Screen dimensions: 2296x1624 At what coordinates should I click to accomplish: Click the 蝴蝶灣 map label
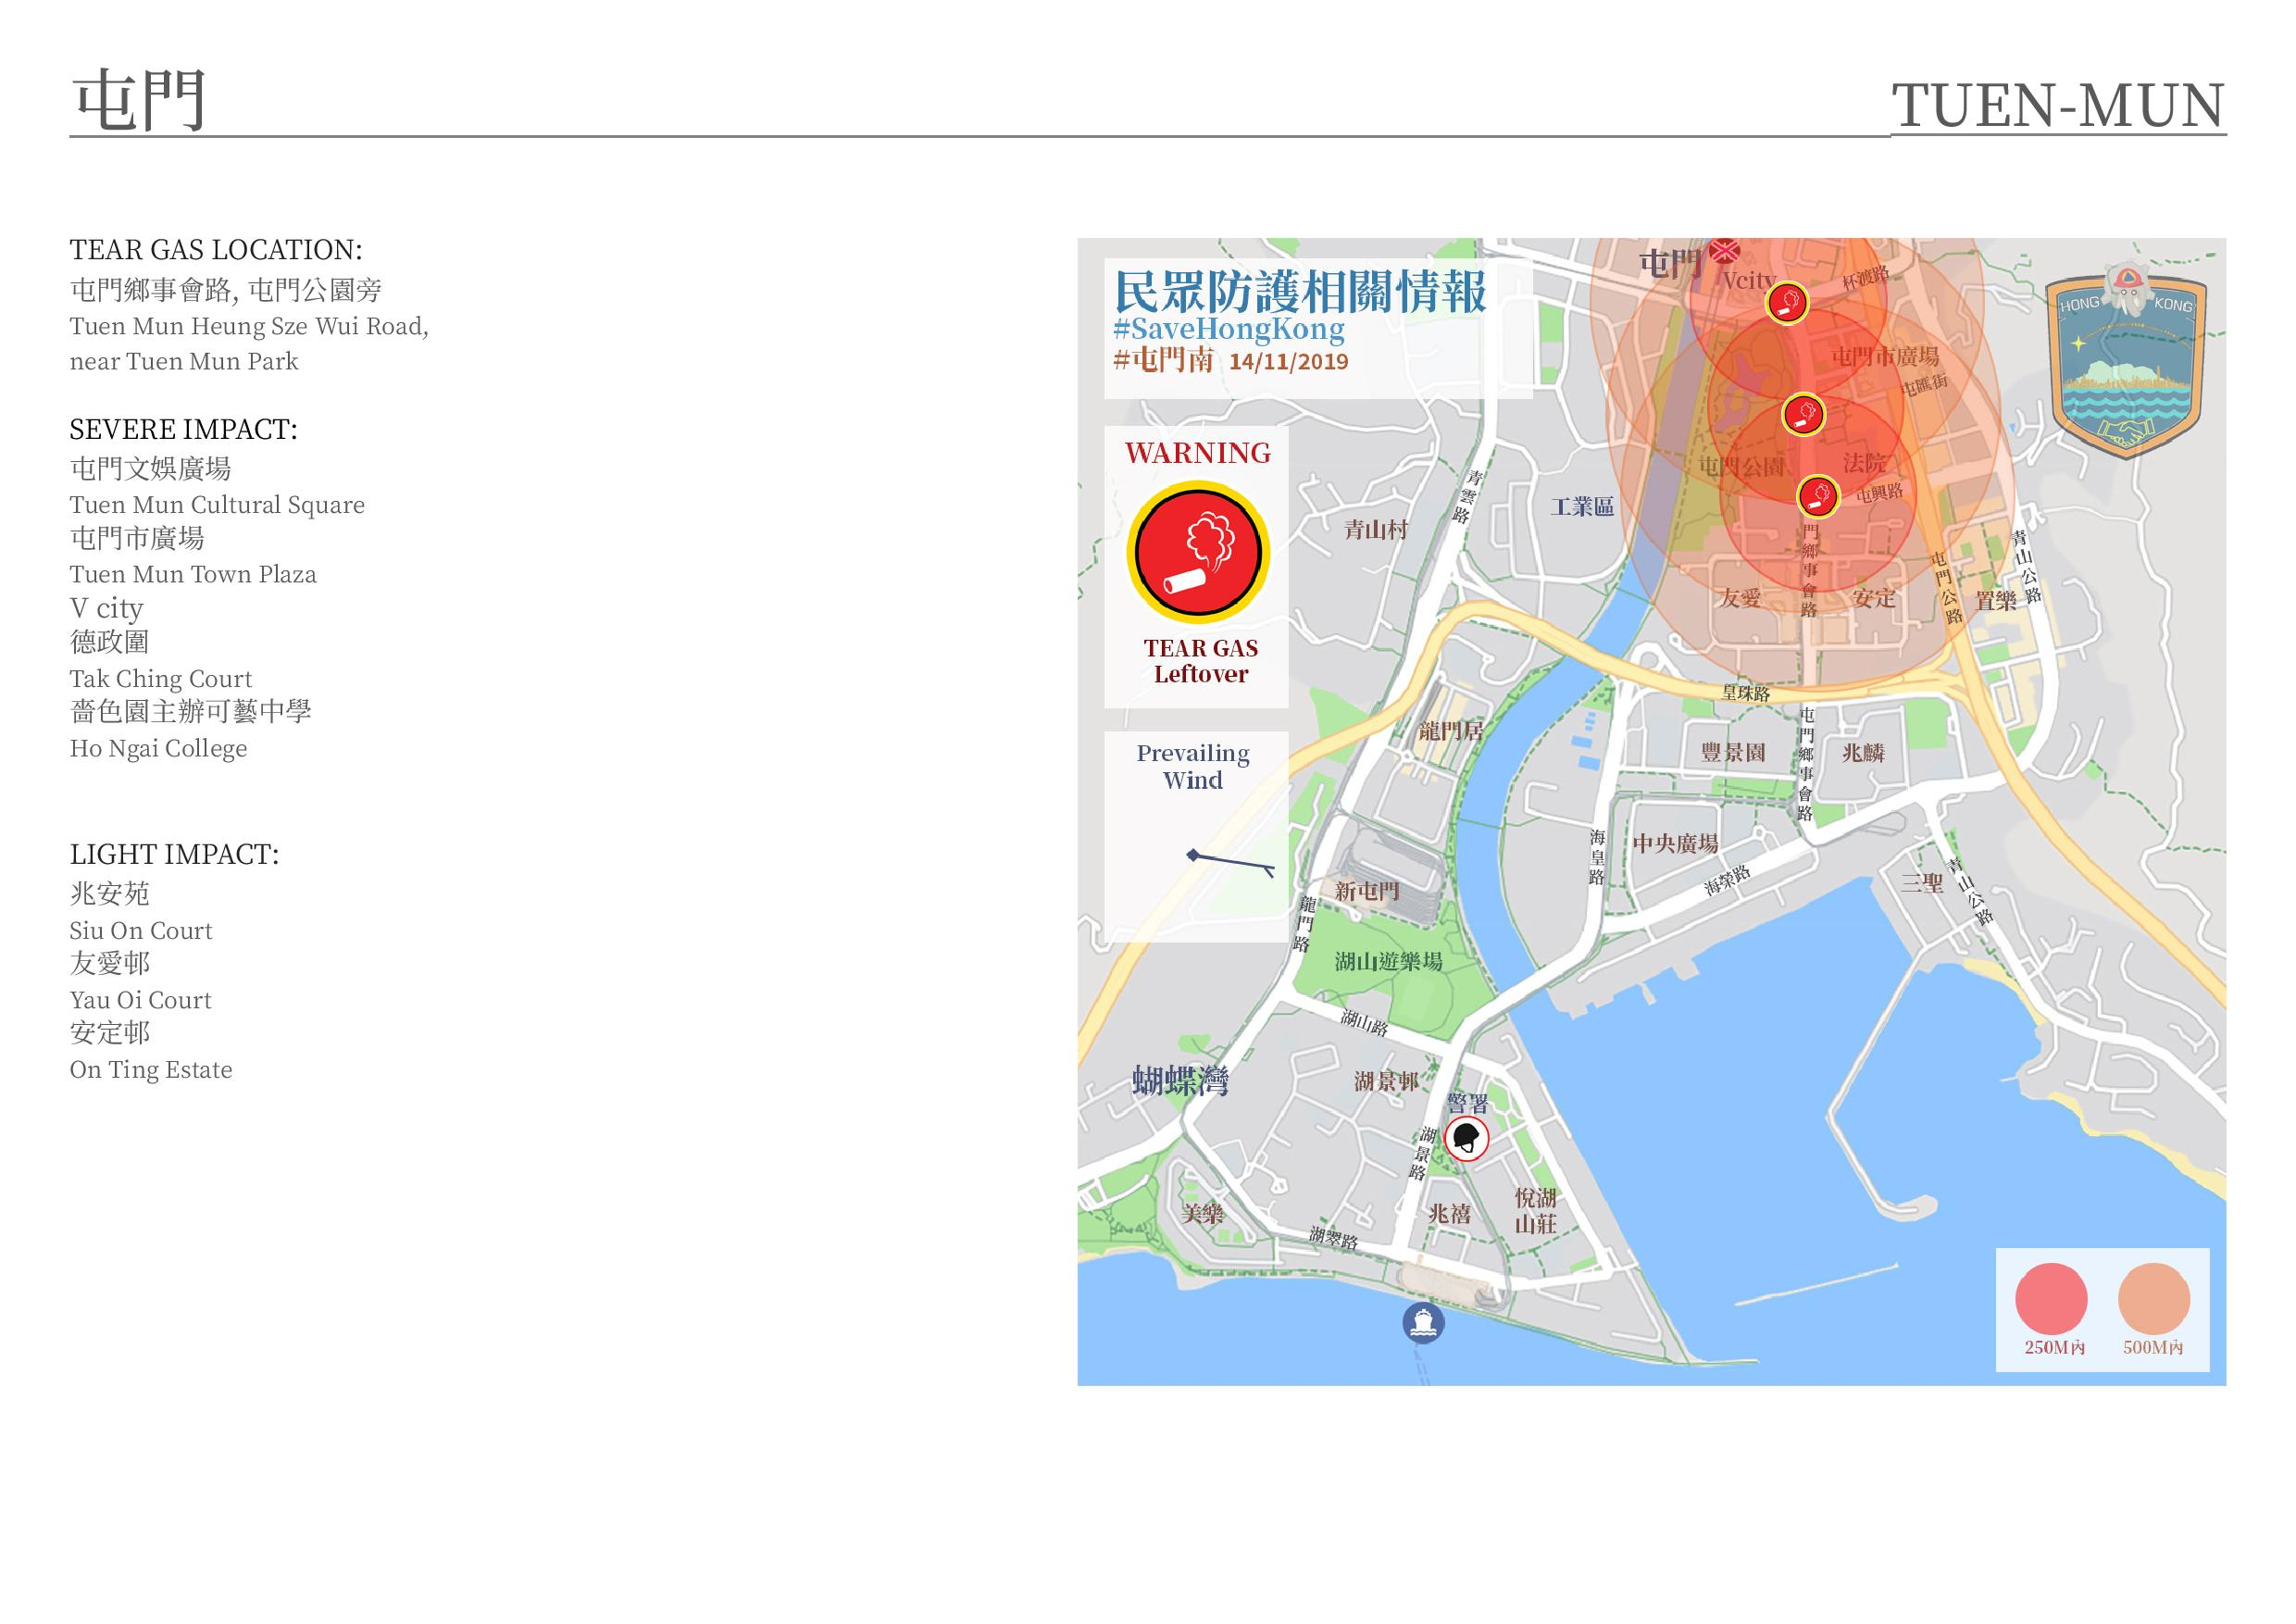click(1180, 1081)
